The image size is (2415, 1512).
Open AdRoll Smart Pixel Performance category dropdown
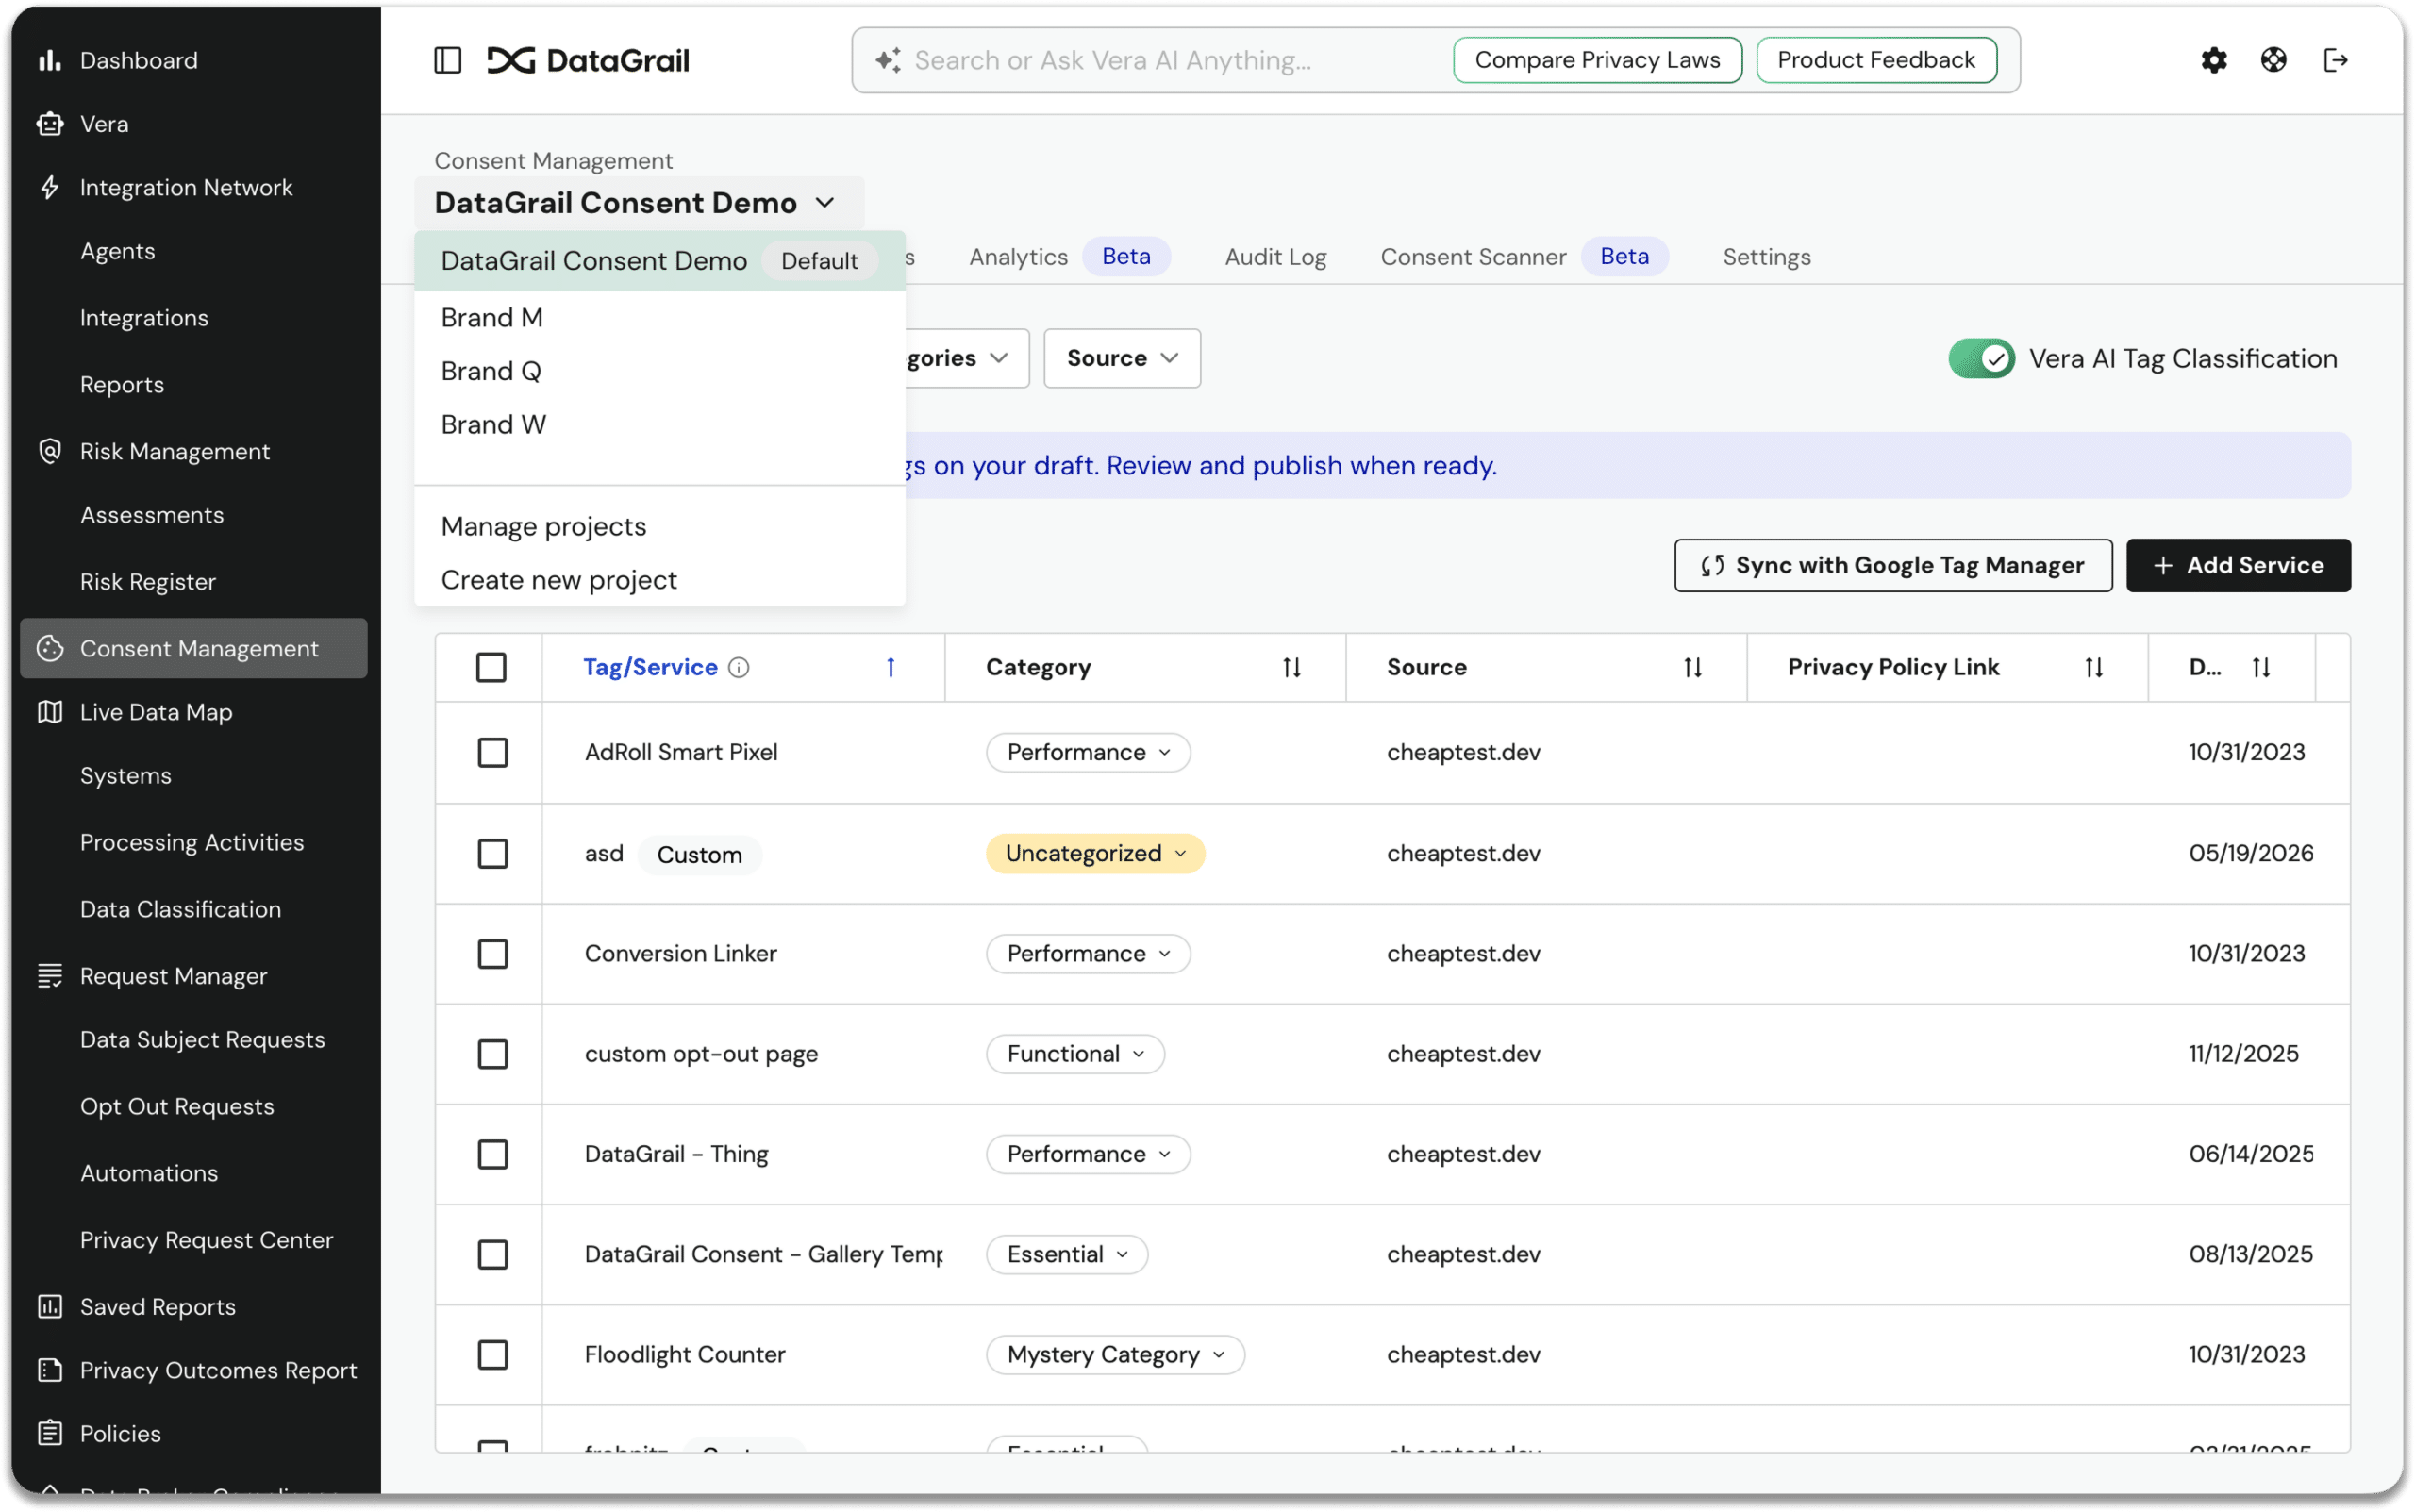coord(1087,752)
